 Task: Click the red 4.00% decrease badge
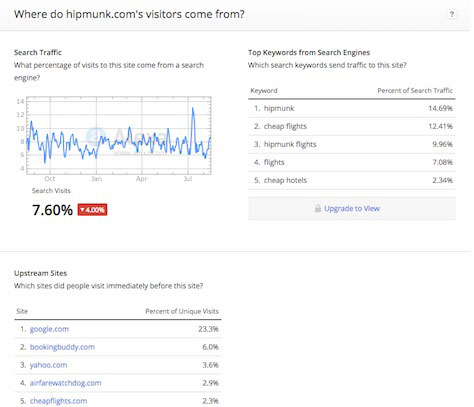coord(92,210)
